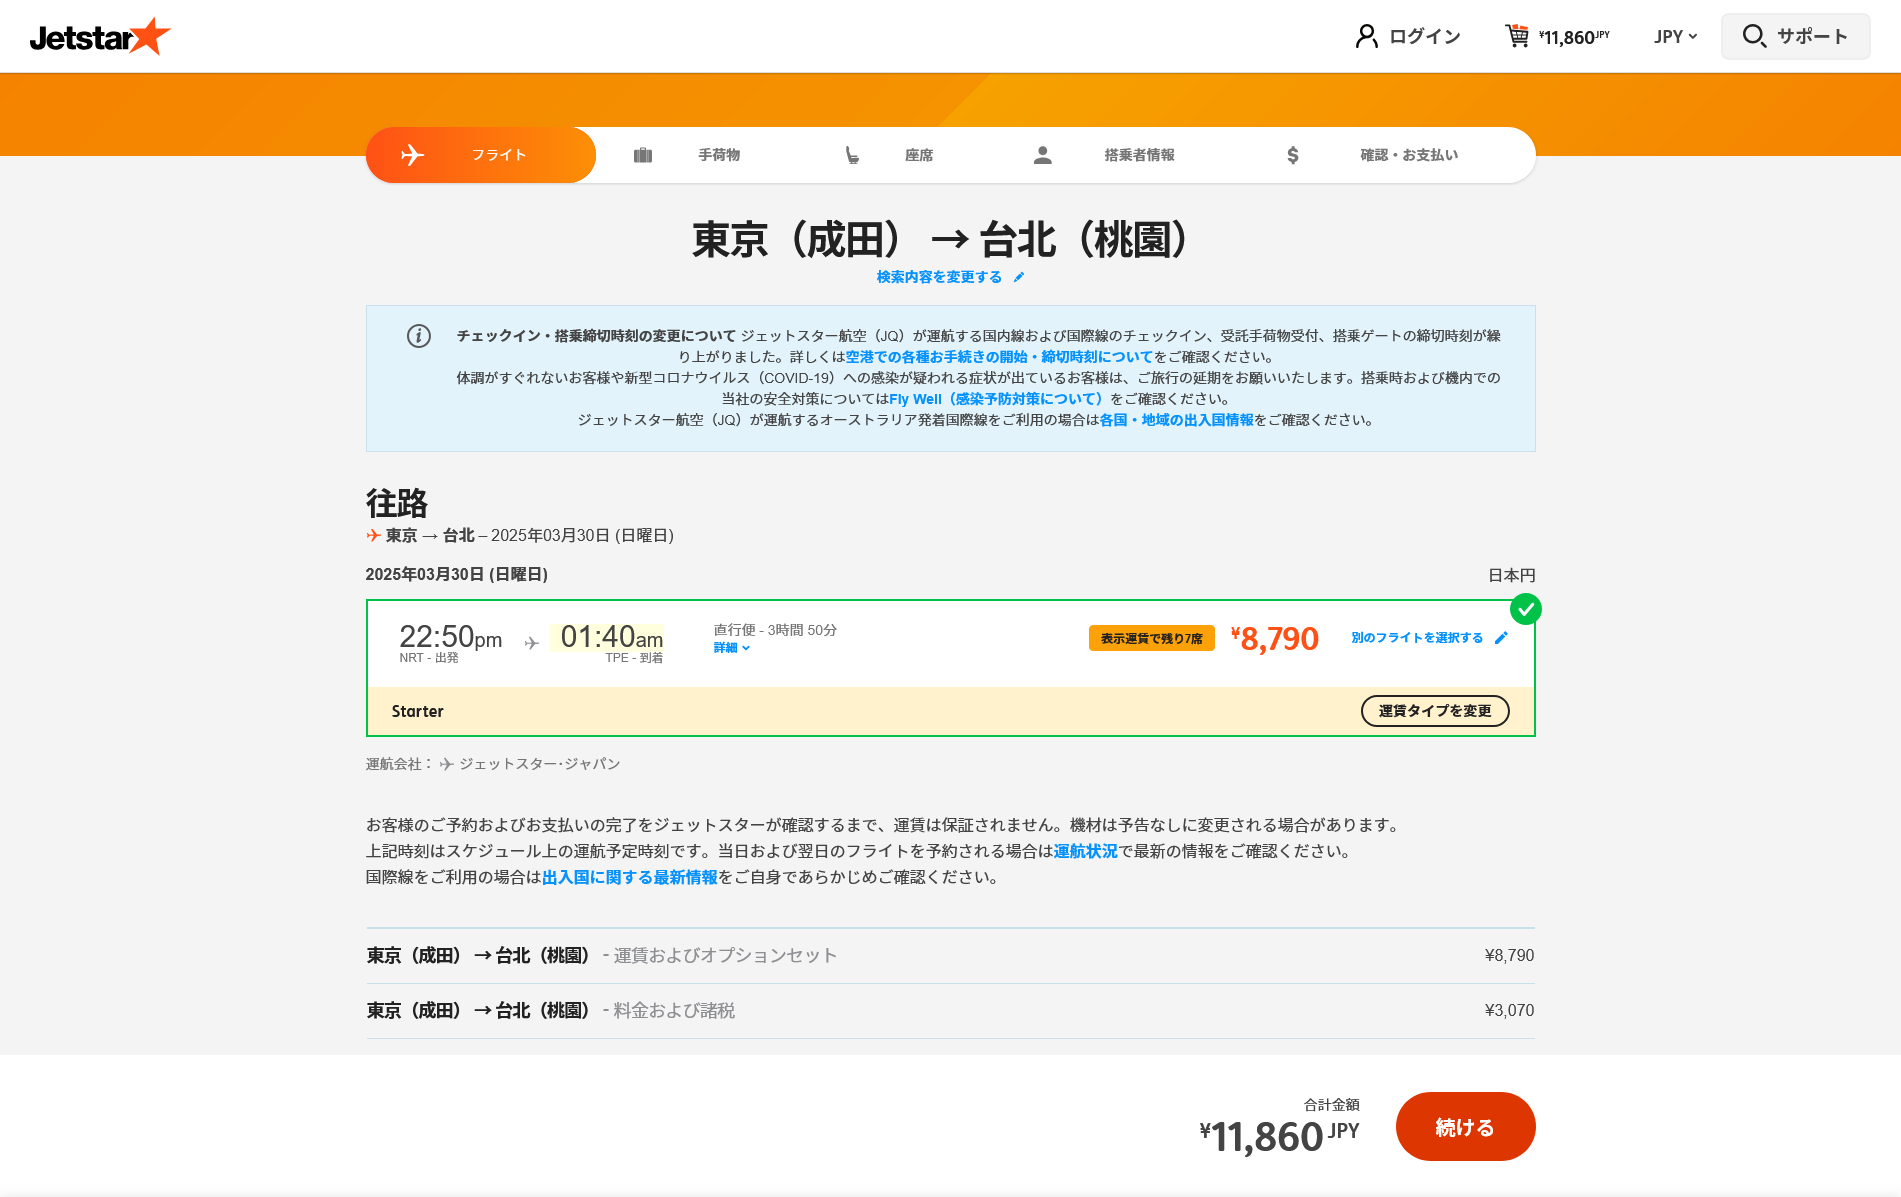Click orange airplane icon by 東京 → 台北
1901x1197 pixels.
[x=373, y=536]
